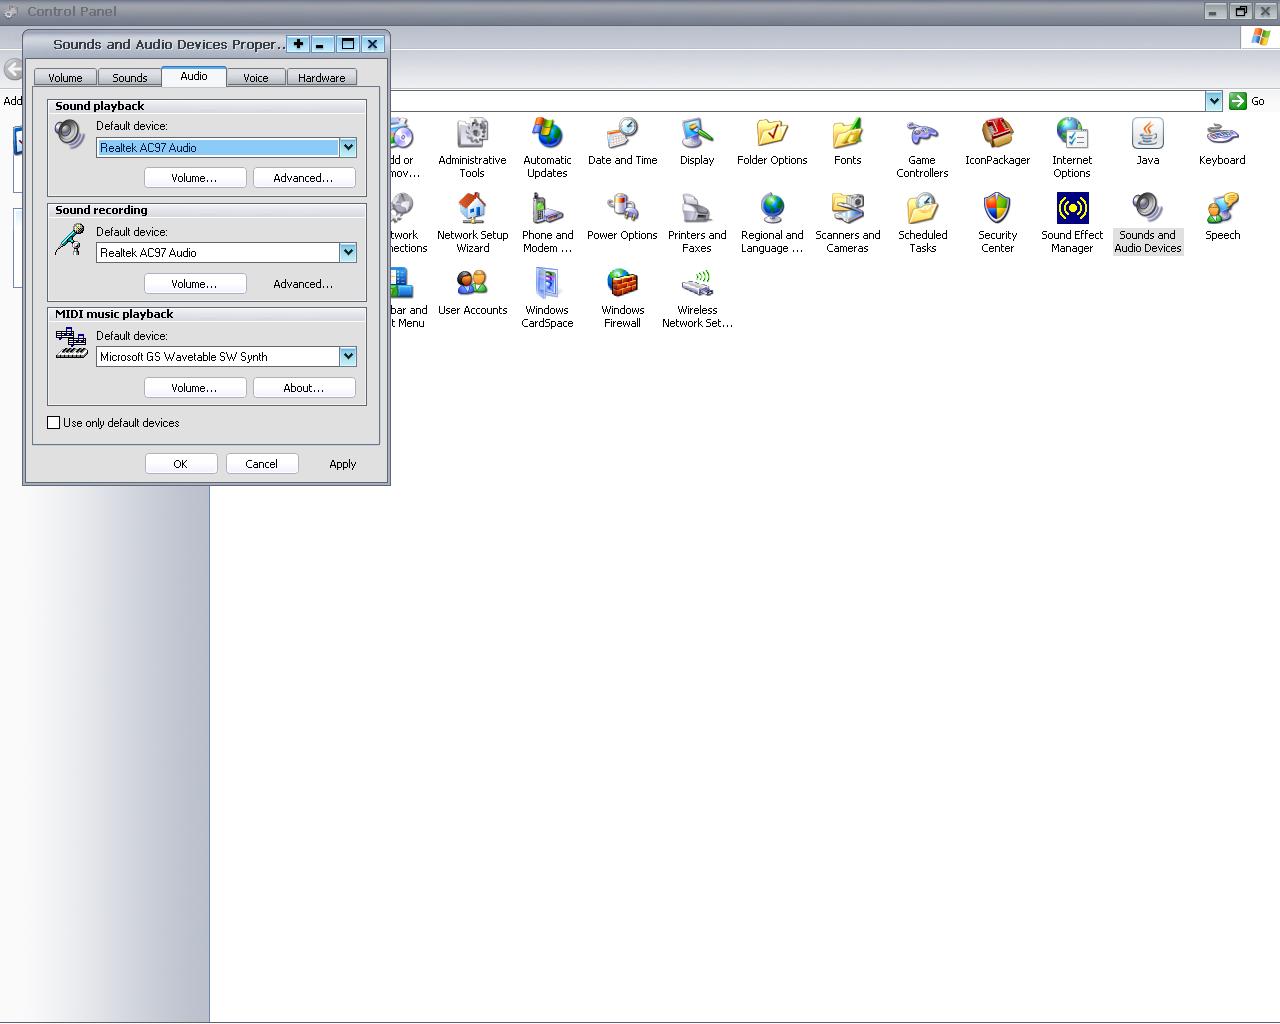
Task: Open Security Center icon
Action: pyautogui.click(x=997, y=222)
